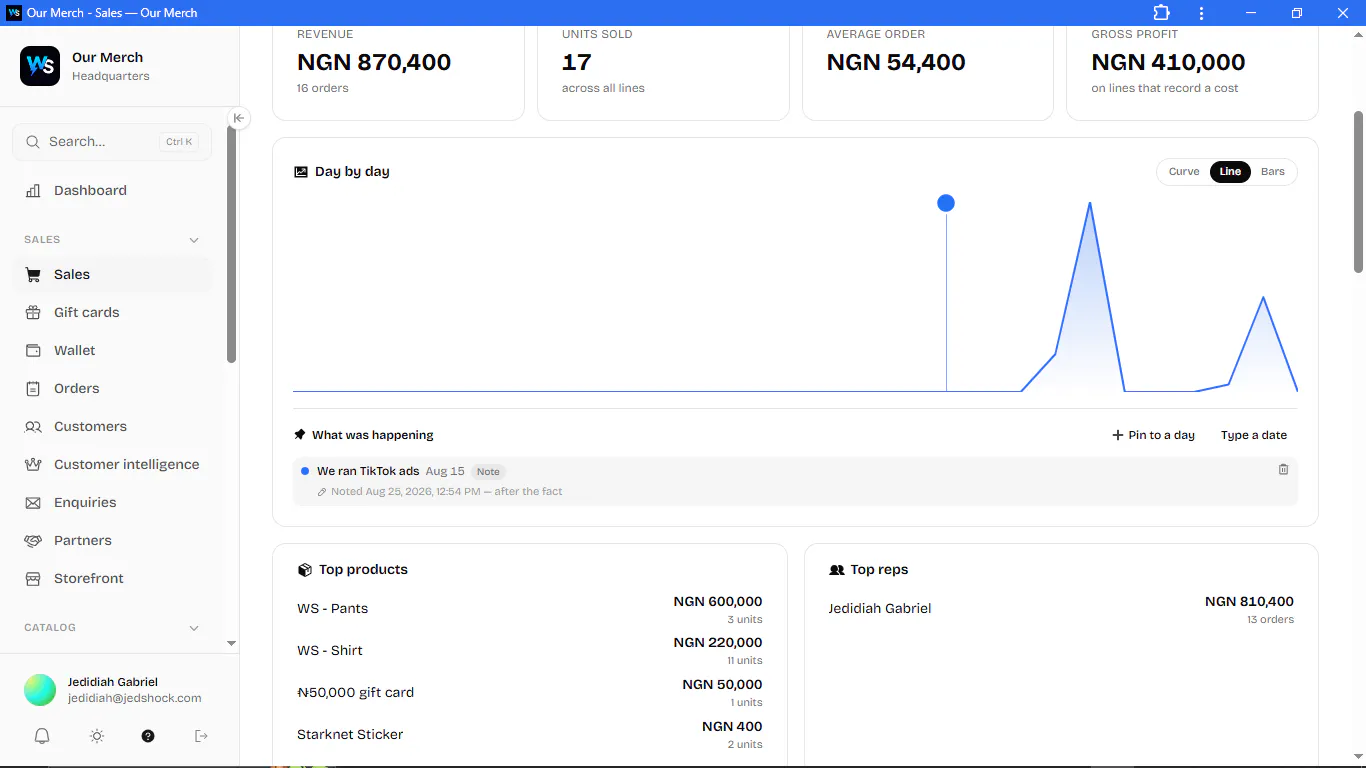Click the sign-out icon

201,736
